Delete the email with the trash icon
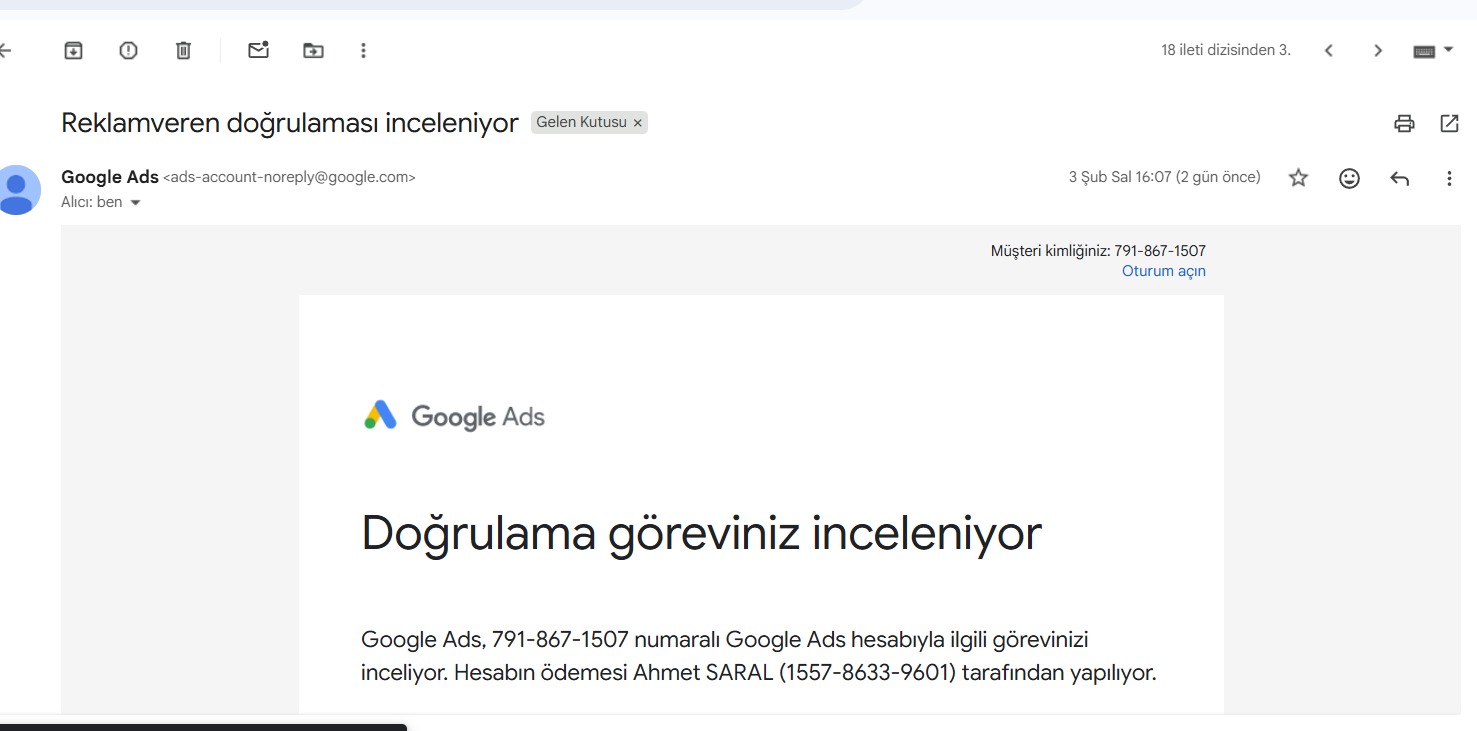This screenshot has width=1477, height=731. coord(183,50)
